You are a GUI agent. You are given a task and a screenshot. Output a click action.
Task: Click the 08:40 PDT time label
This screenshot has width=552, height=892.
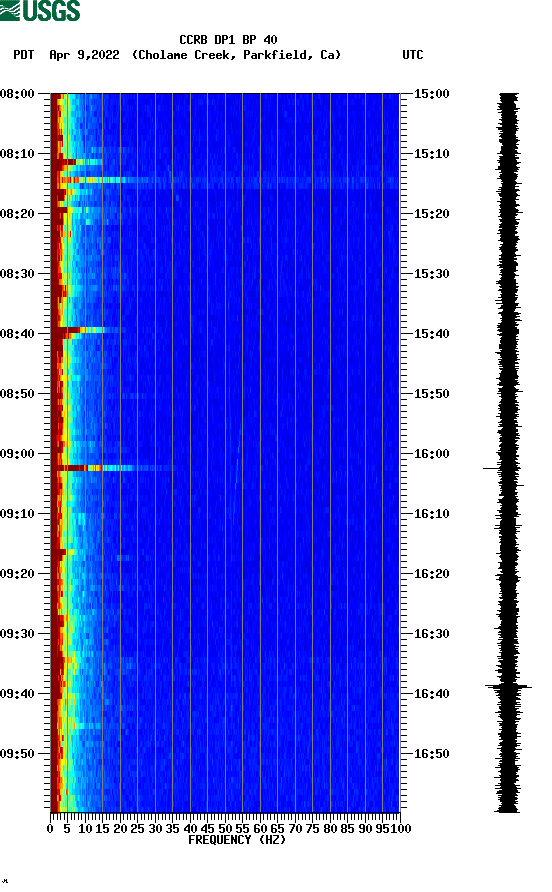[18, 333]
